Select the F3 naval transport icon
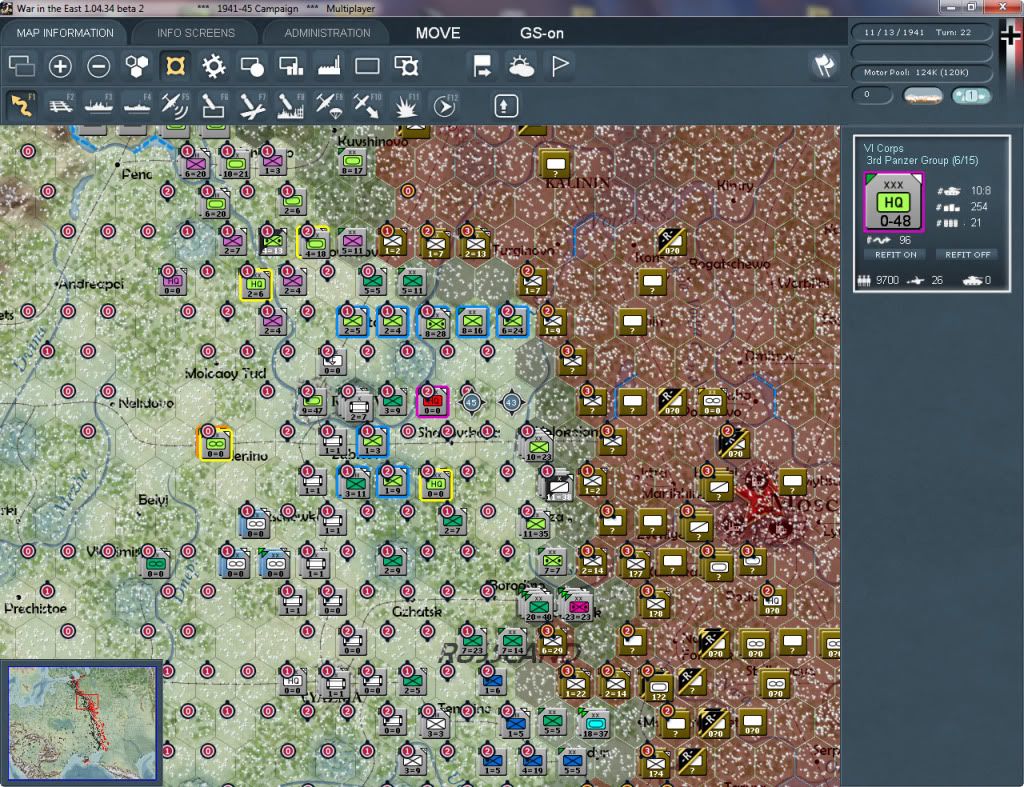1024x787 pixels. 99,105
